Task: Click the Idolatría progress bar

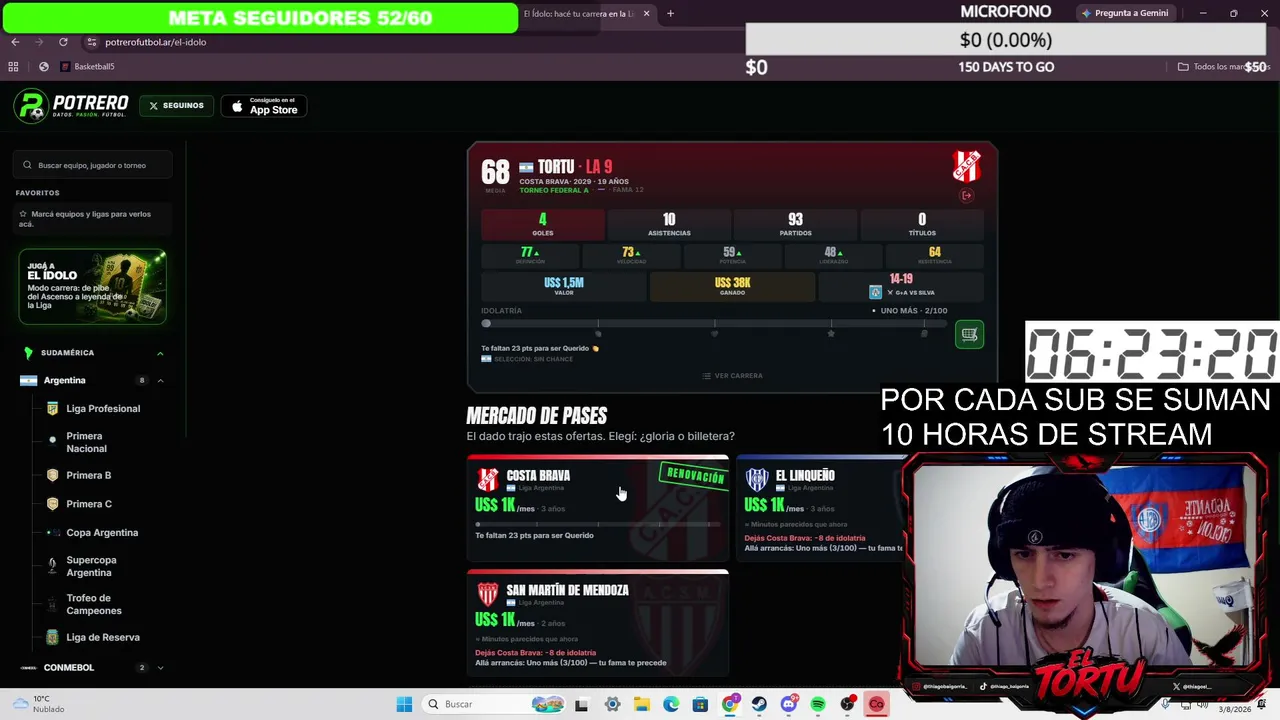Action: point(714,324)
